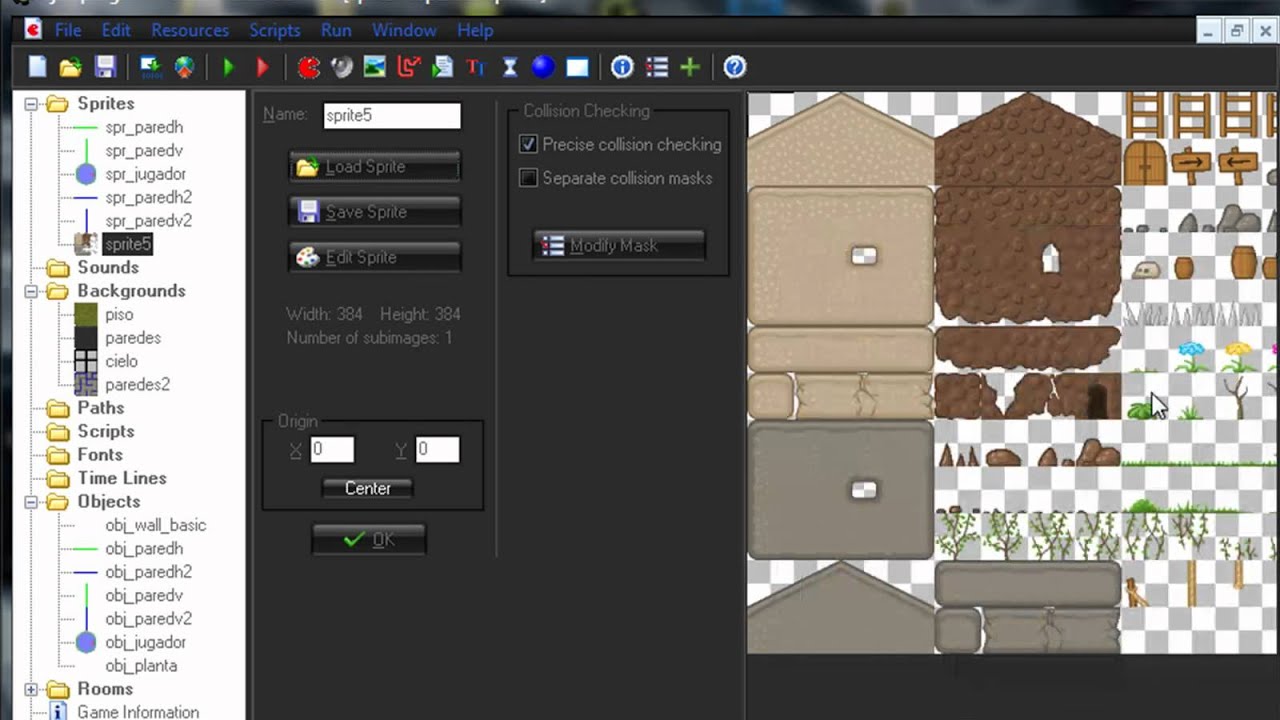This screenshot has height=720, width=1280.
Task: Click the Scripts folder icon
Action: click(x=58, y=432)
